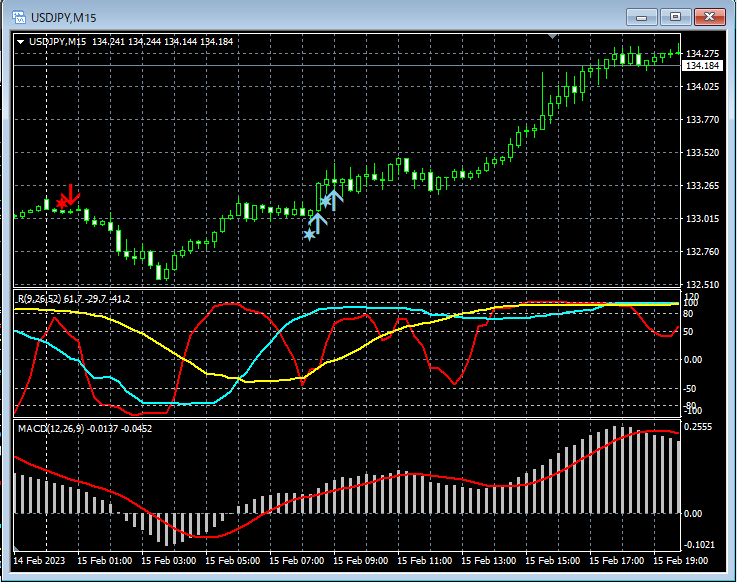Click the 15 Feb 17:00 time axis label
Screen dimensions: 738x582
point(617,561)
